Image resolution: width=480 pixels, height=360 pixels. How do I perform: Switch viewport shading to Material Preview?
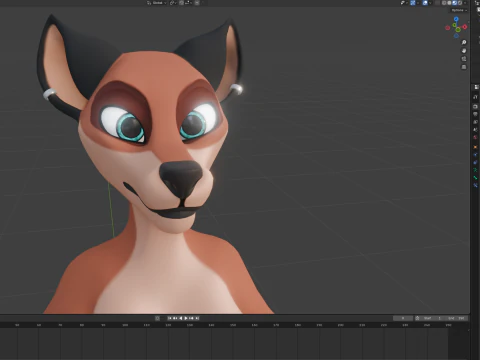tap(454, 3)
